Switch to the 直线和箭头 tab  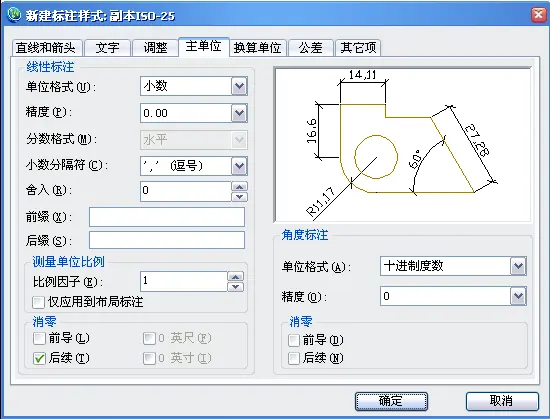click(46, 48)
